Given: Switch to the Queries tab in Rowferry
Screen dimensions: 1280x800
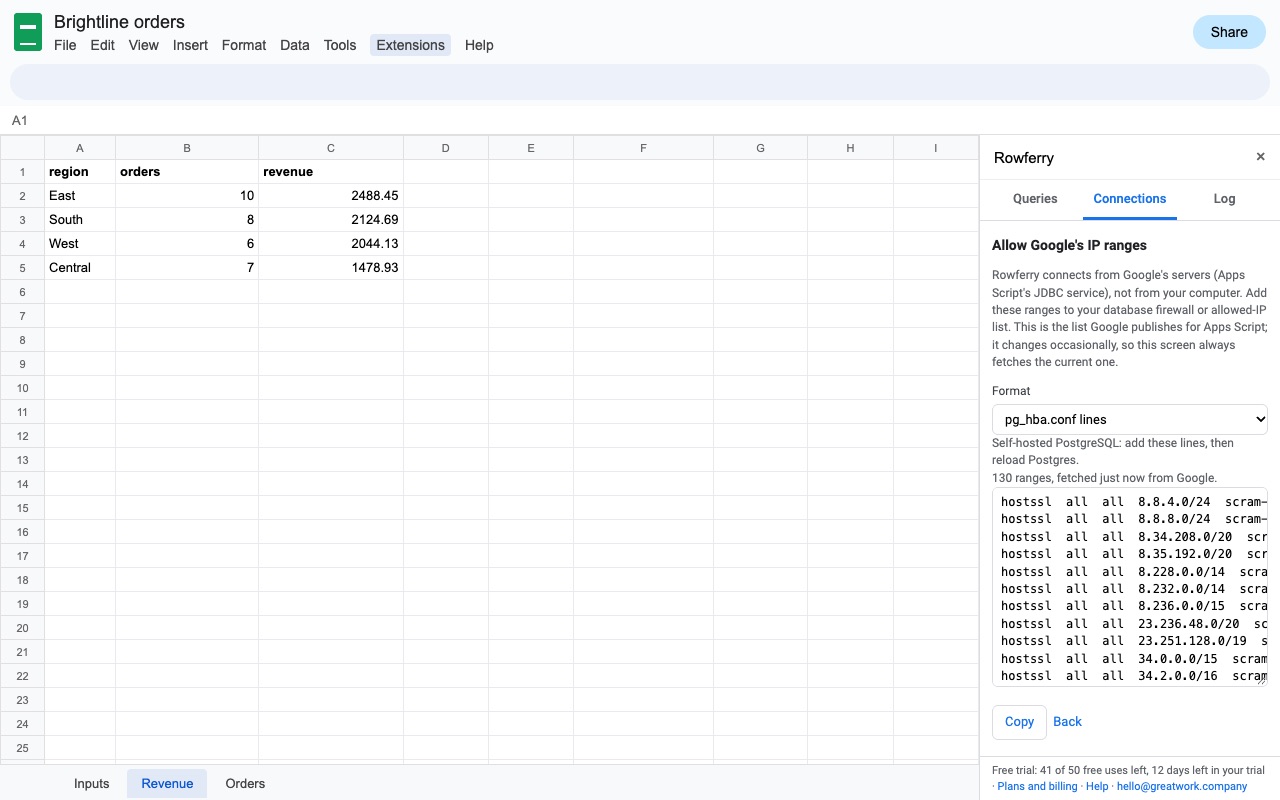Looking at the screenshot, I should pyautogui.click(x=1035, y=199).
